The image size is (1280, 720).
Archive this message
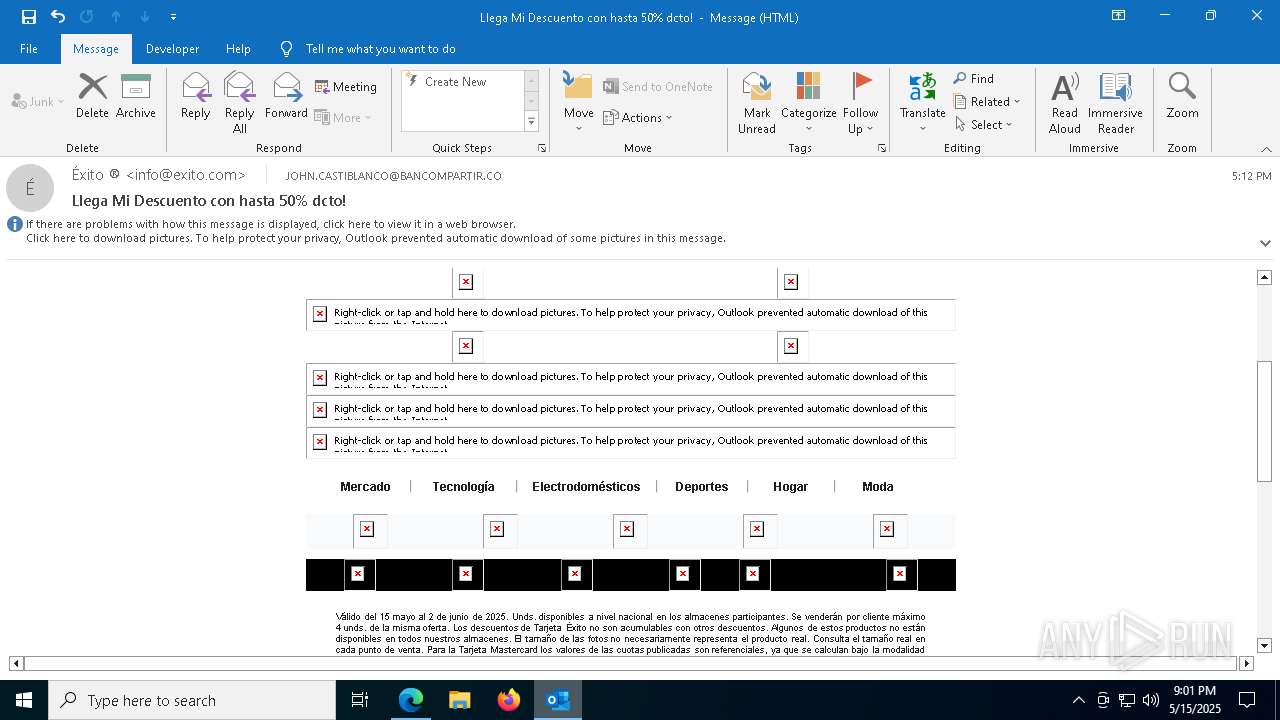136,96
